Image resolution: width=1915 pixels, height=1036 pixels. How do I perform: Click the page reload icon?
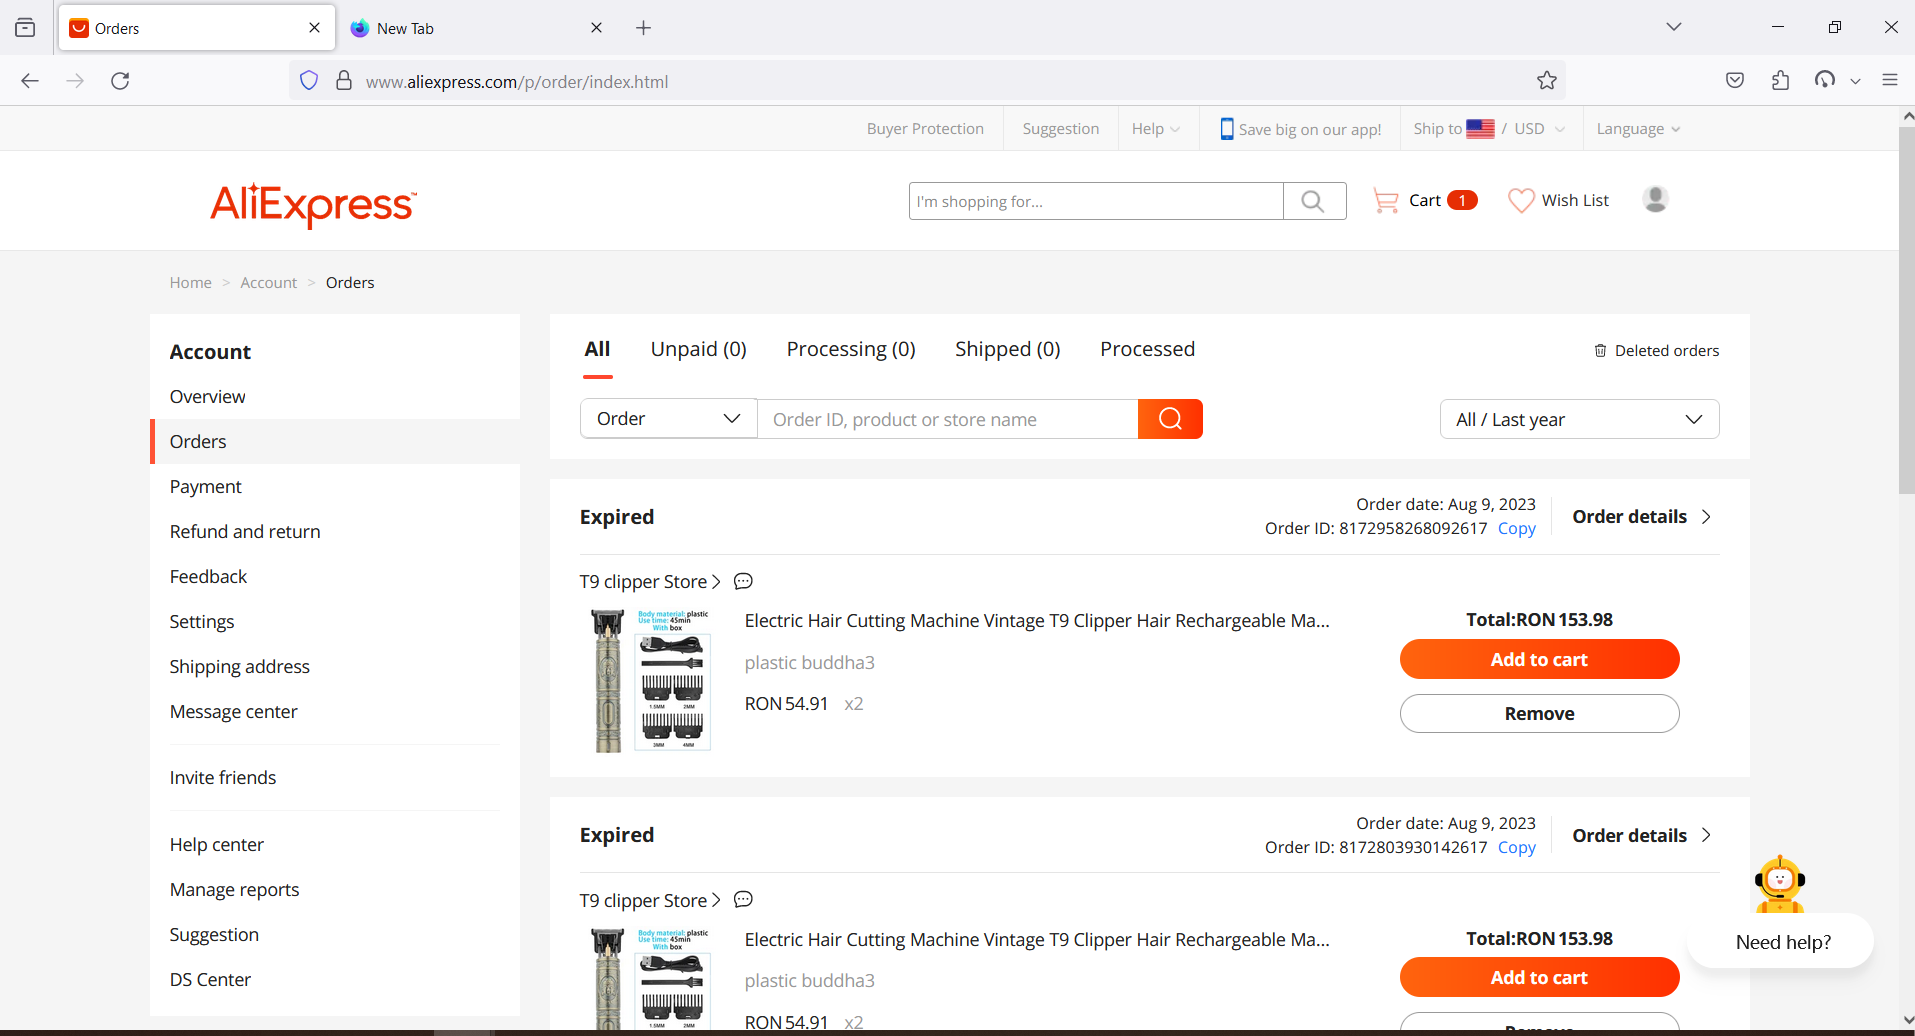coord(120,81)
